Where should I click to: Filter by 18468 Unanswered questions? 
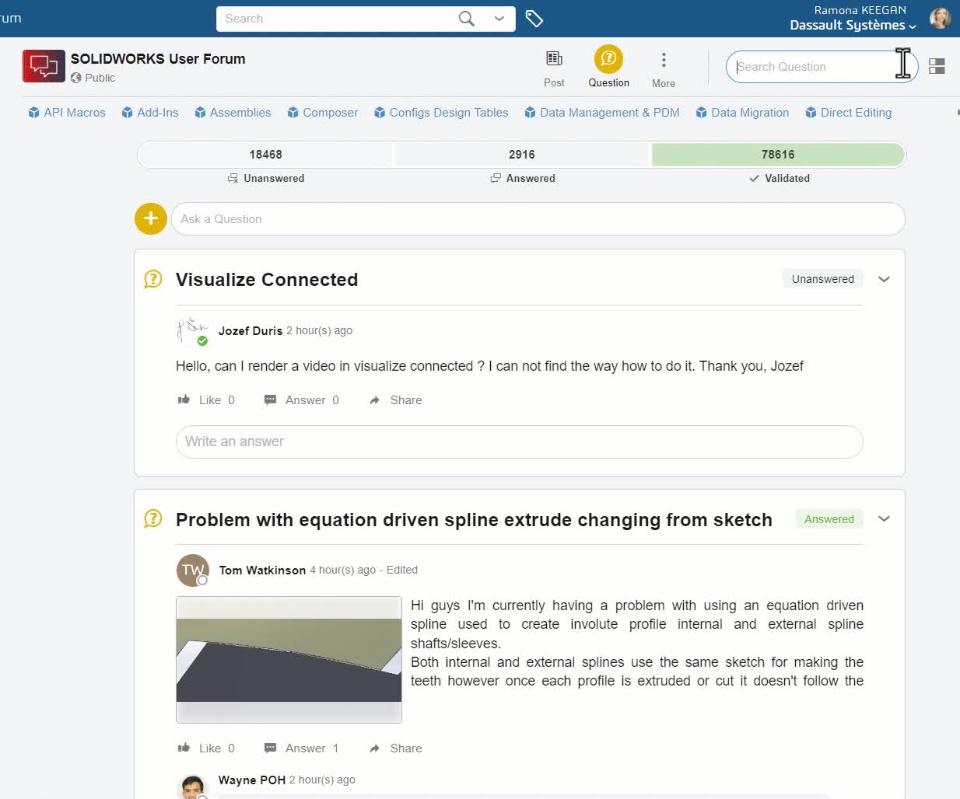click(x=265, y=155)
